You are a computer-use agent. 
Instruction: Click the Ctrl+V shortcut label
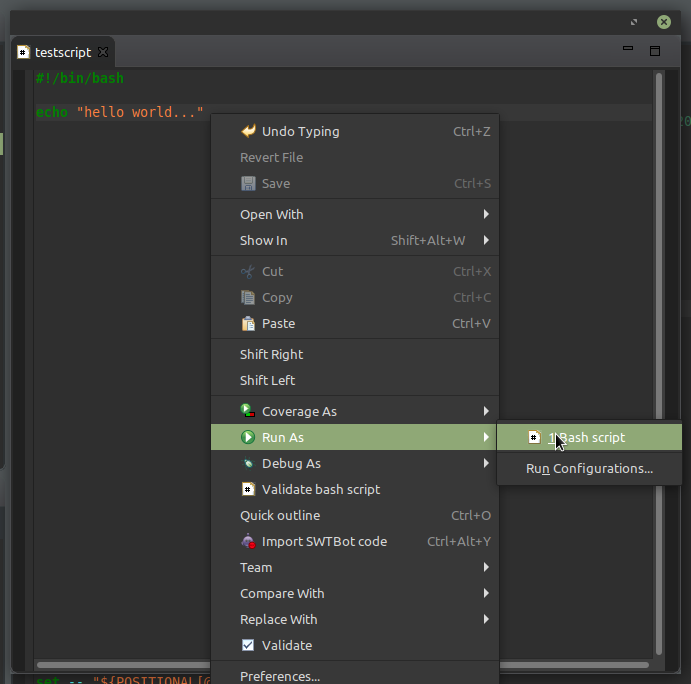click(471, 323)
